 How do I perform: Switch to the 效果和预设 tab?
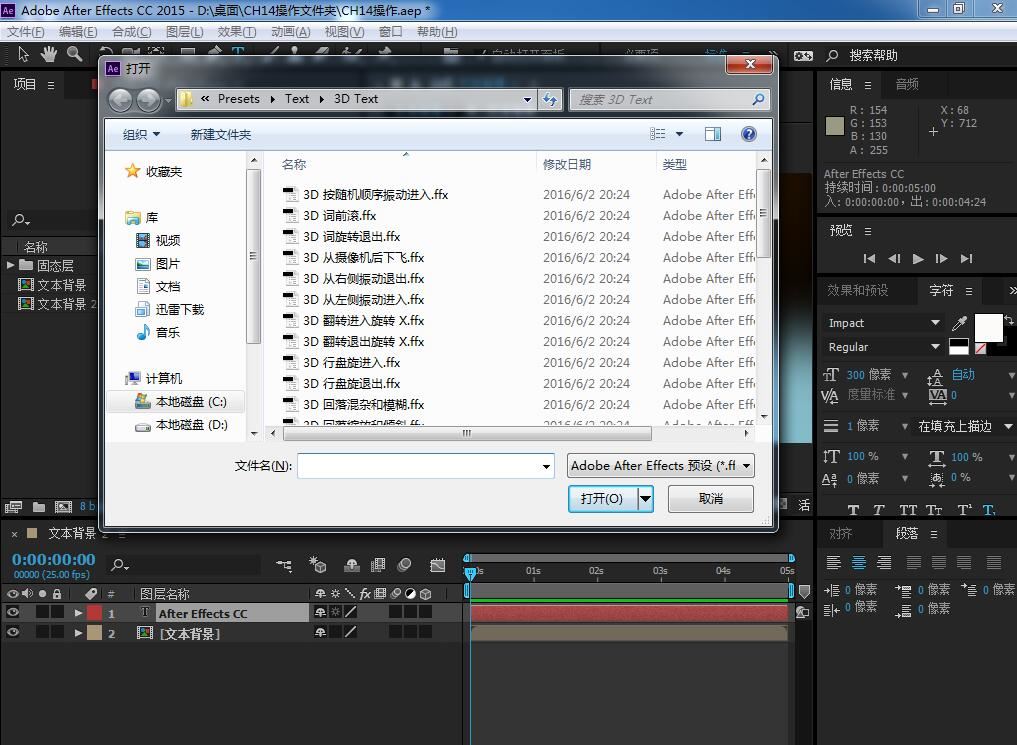click(x=857, y=290)
